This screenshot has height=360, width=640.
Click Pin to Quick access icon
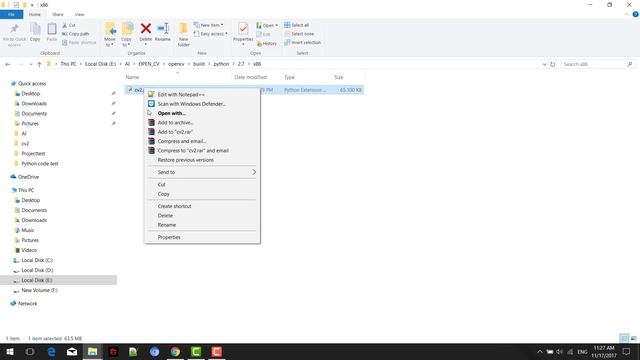14,29
